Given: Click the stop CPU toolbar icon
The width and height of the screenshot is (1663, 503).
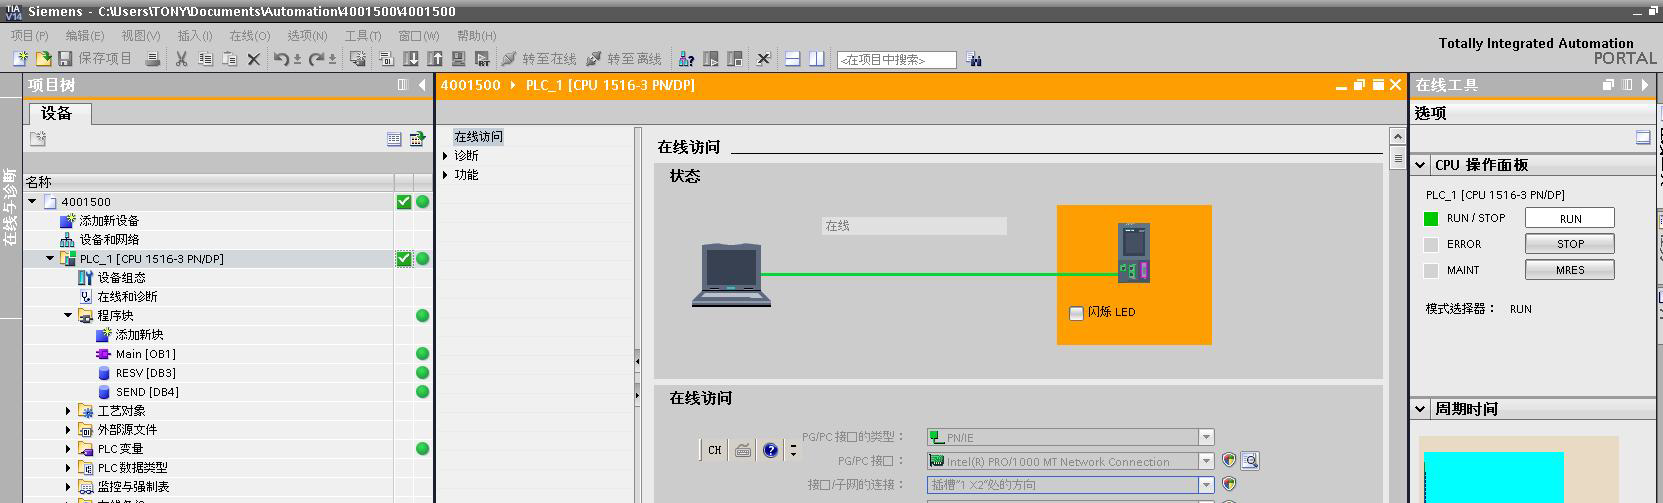Looking at the screenshot, I should coord(734,59).
